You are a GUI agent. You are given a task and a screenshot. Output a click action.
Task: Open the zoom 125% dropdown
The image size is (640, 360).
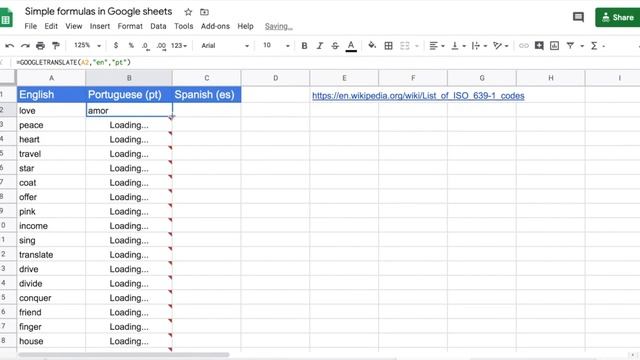coord(87,45)
